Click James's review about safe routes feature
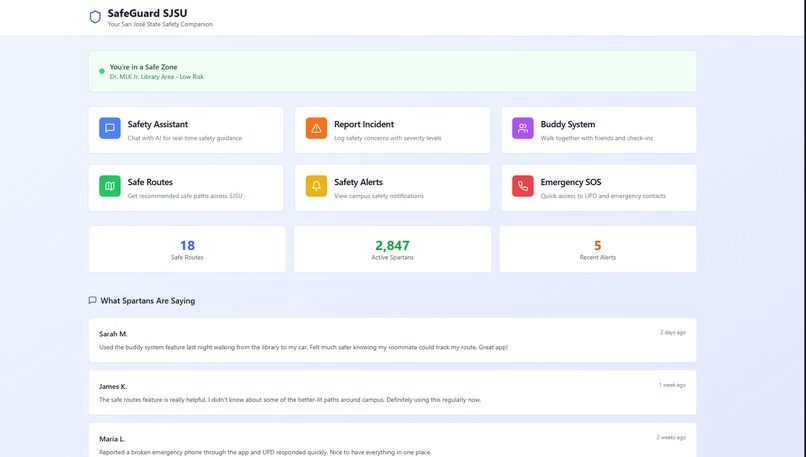Screen dimensions: 806x457 (290, 400)
